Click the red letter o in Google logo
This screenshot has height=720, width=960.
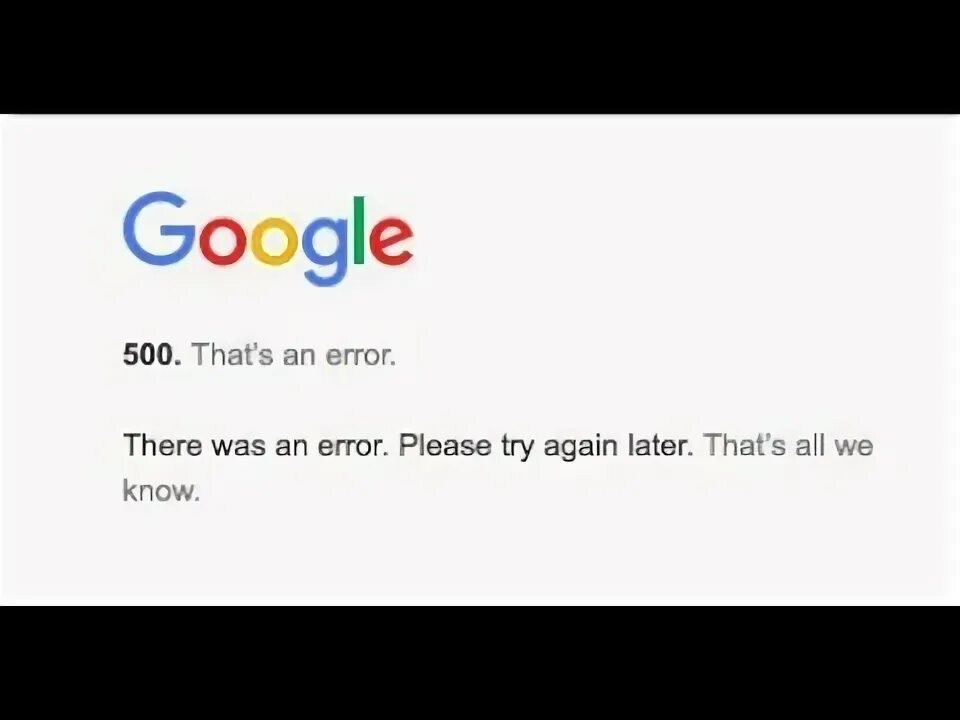222,241
